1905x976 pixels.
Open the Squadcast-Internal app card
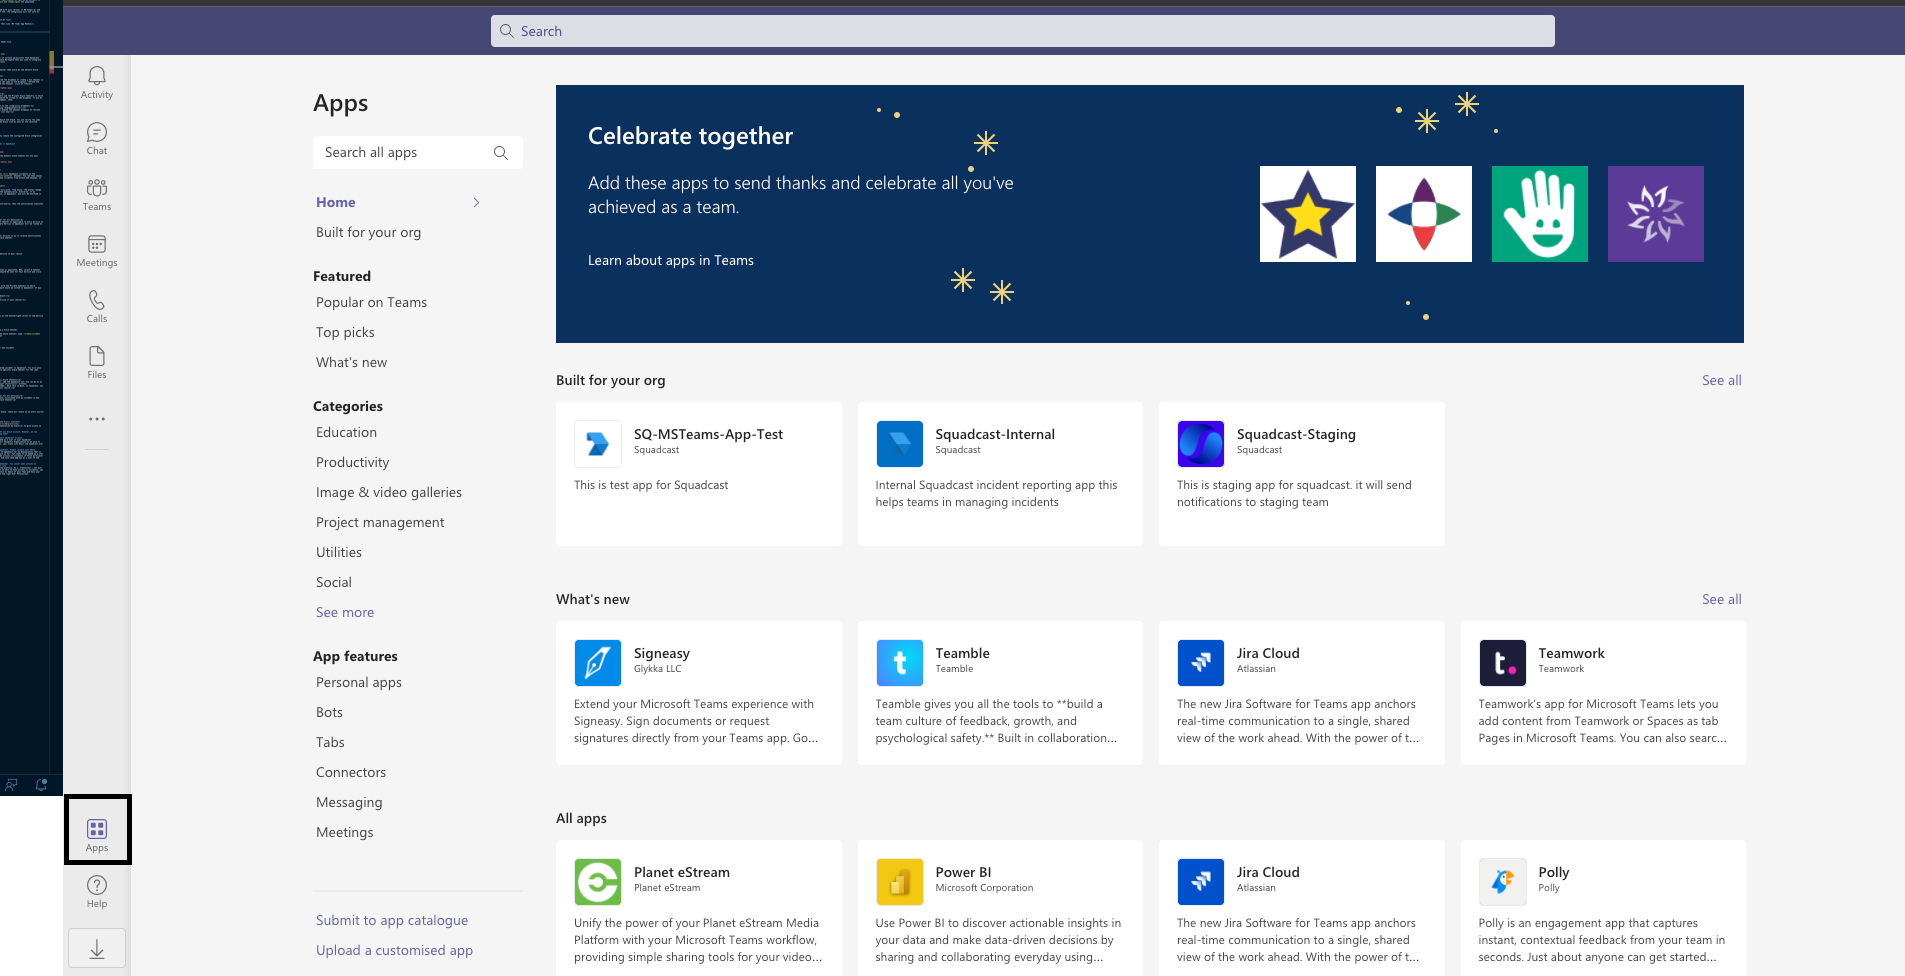[999, 473]
